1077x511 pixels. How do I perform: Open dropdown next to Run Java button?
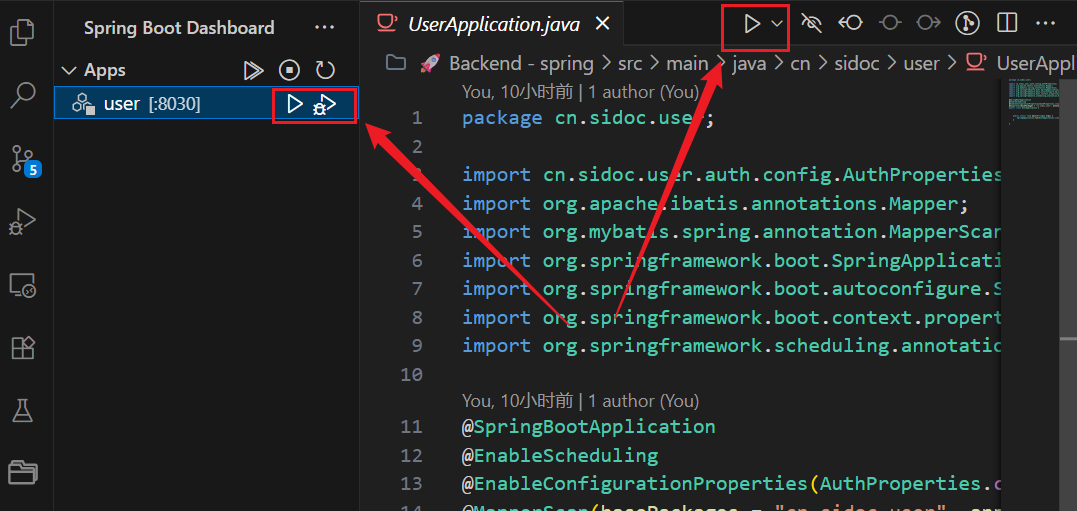click(777, 23)
